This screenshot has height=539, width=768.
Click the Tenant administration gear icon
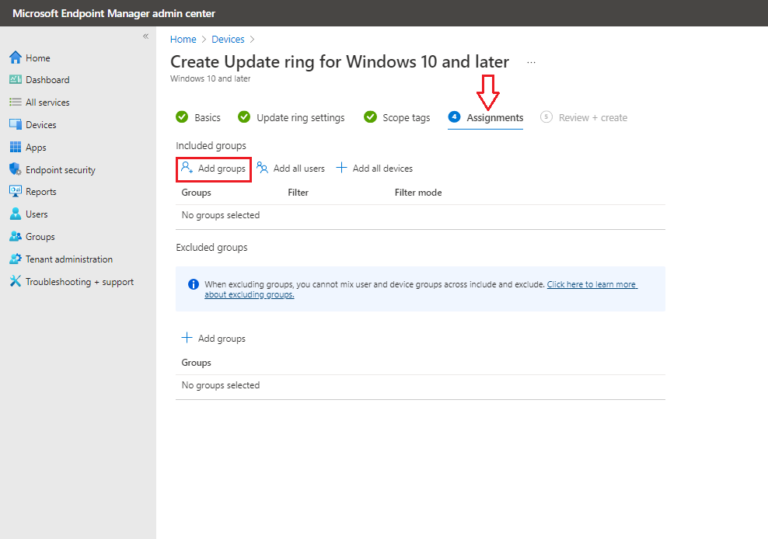[15, 259]
